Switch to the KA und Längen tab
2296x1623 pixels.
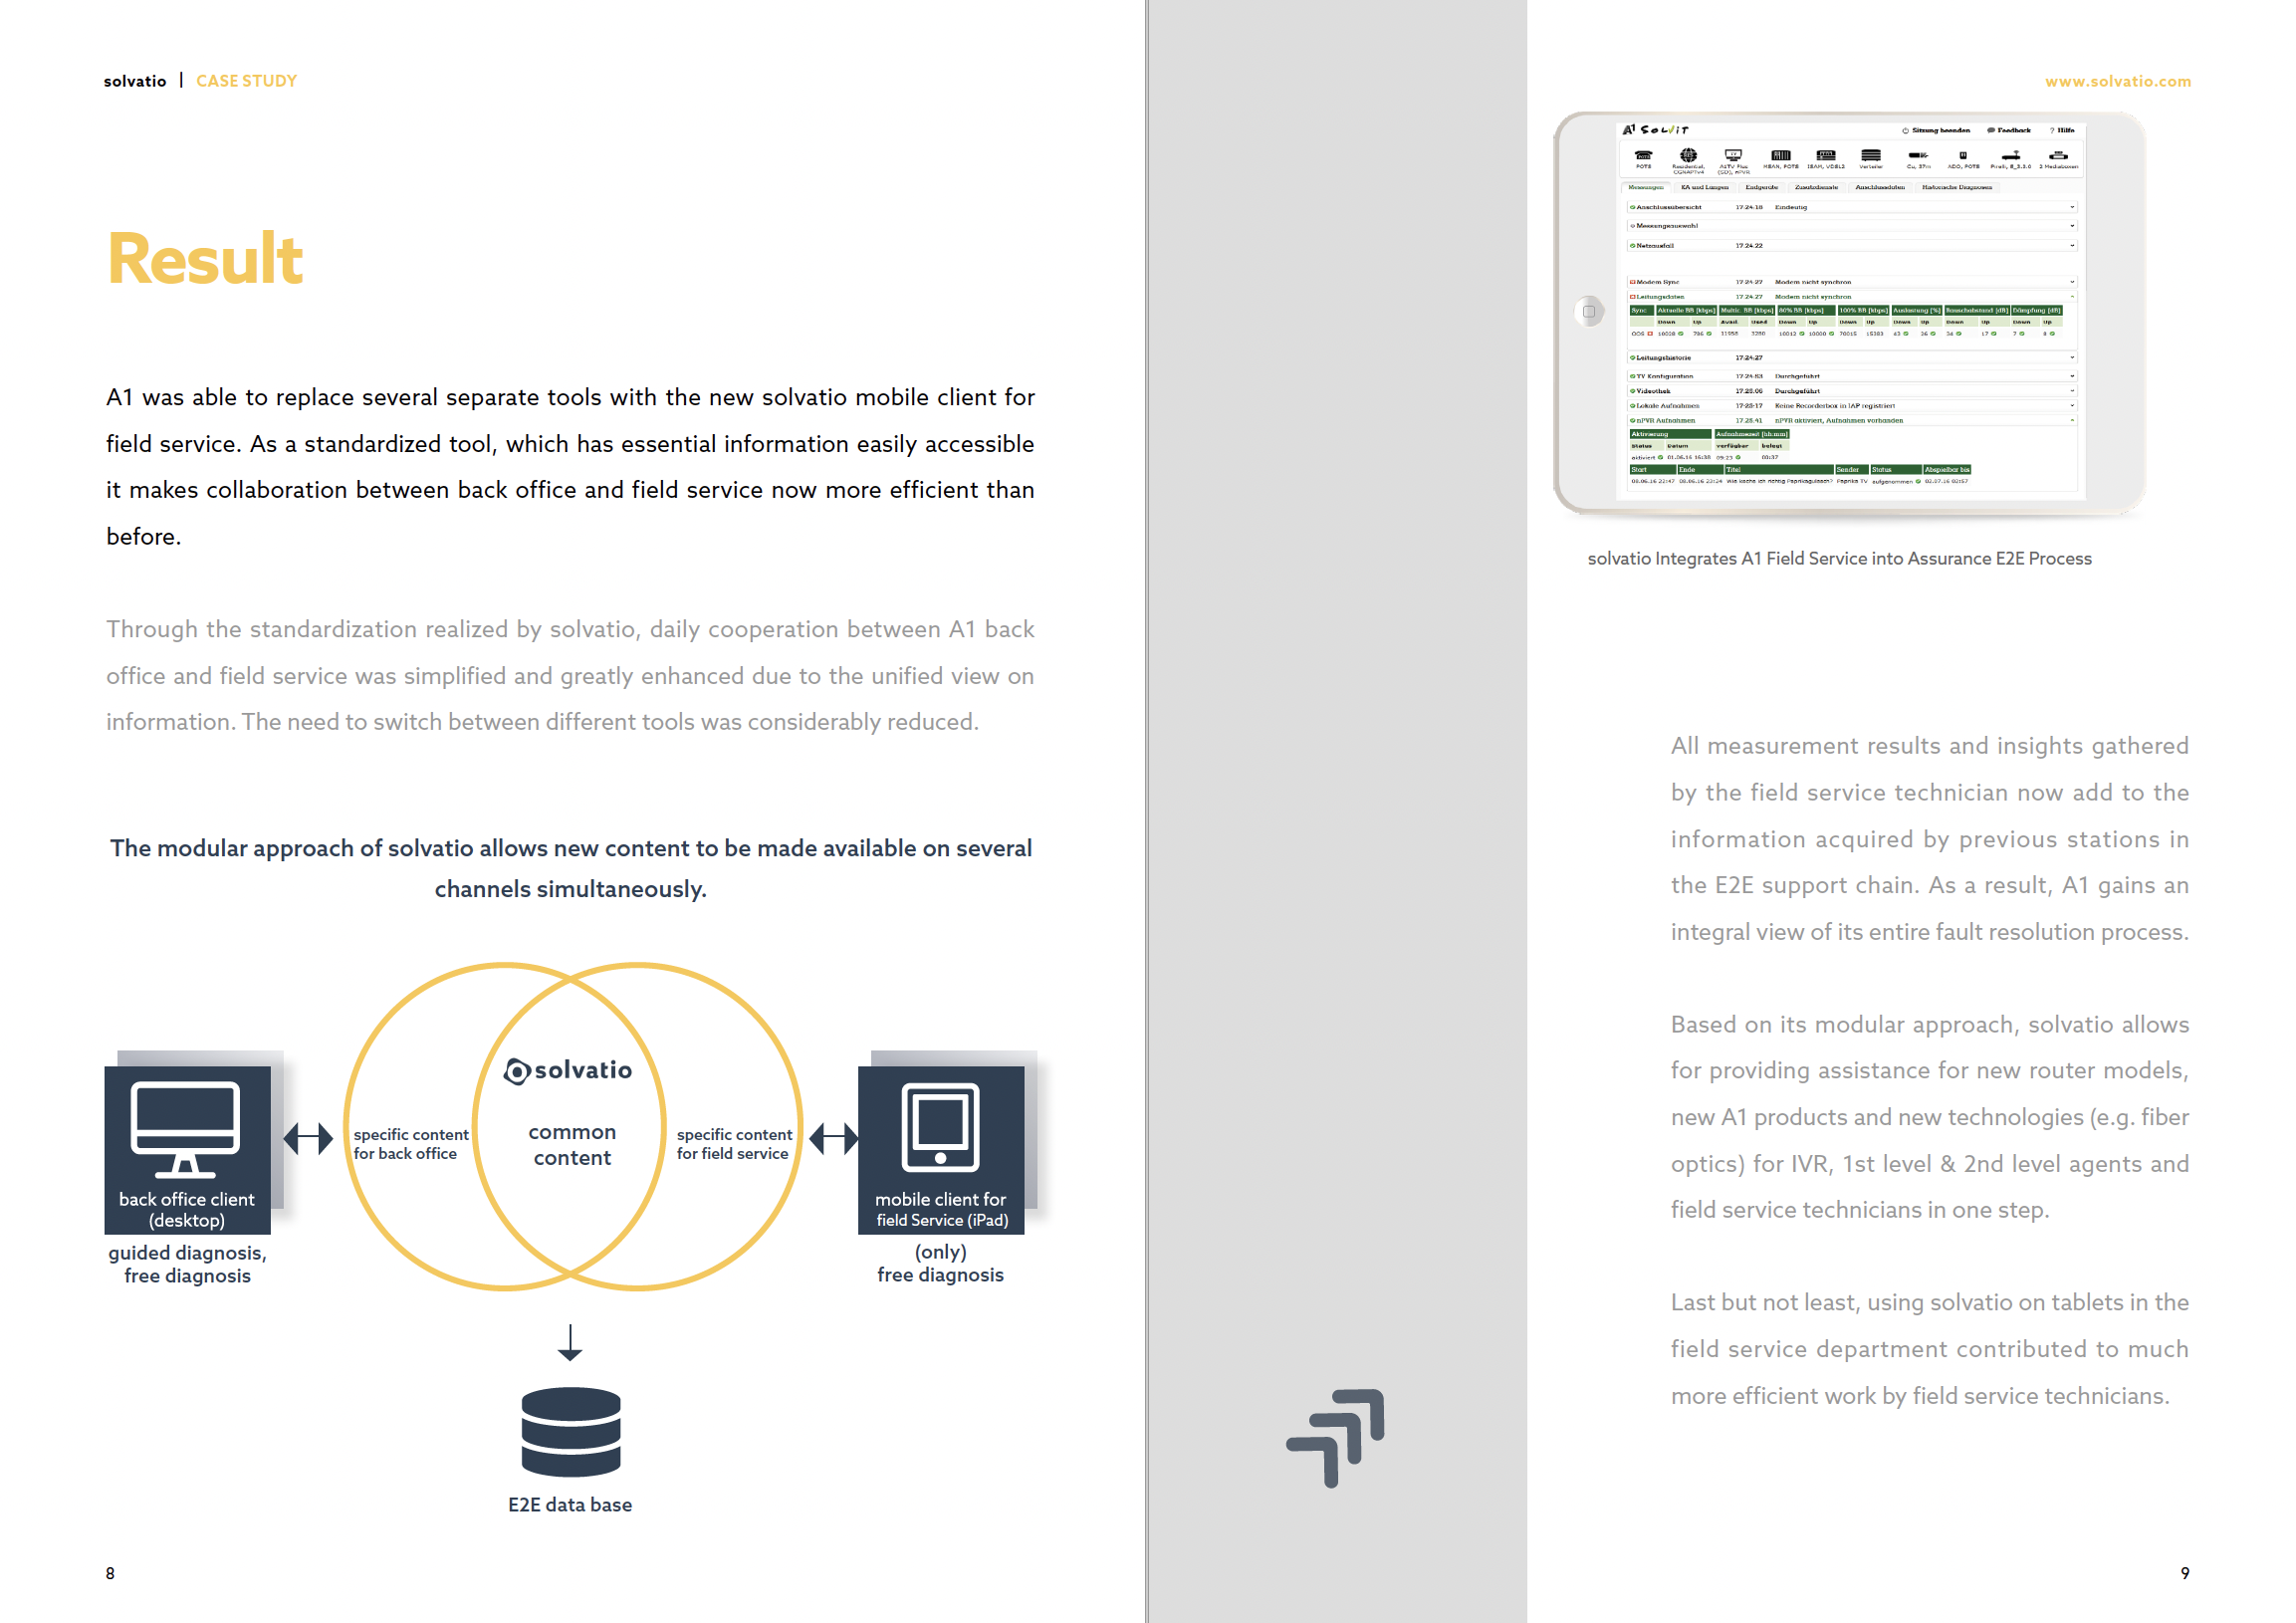(1704, 187)
